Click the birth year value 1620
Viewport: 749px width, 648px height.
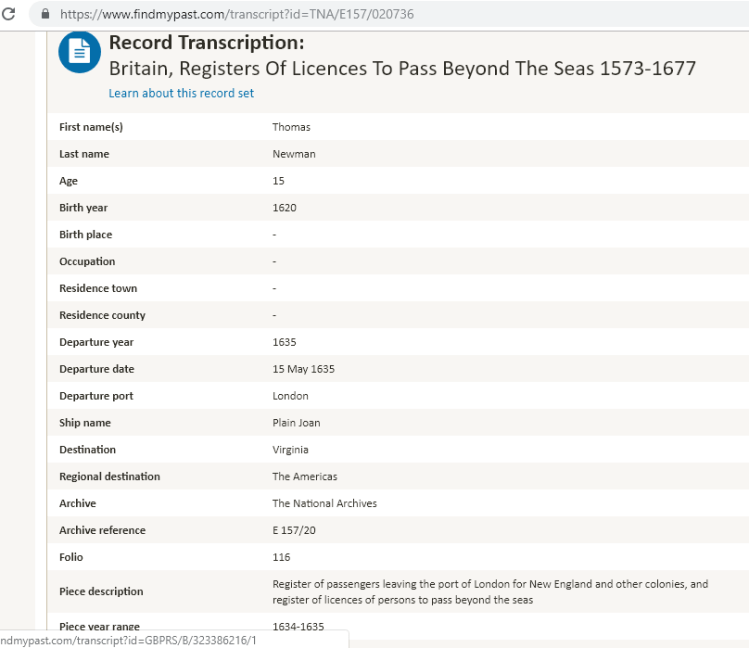[284, 208]
